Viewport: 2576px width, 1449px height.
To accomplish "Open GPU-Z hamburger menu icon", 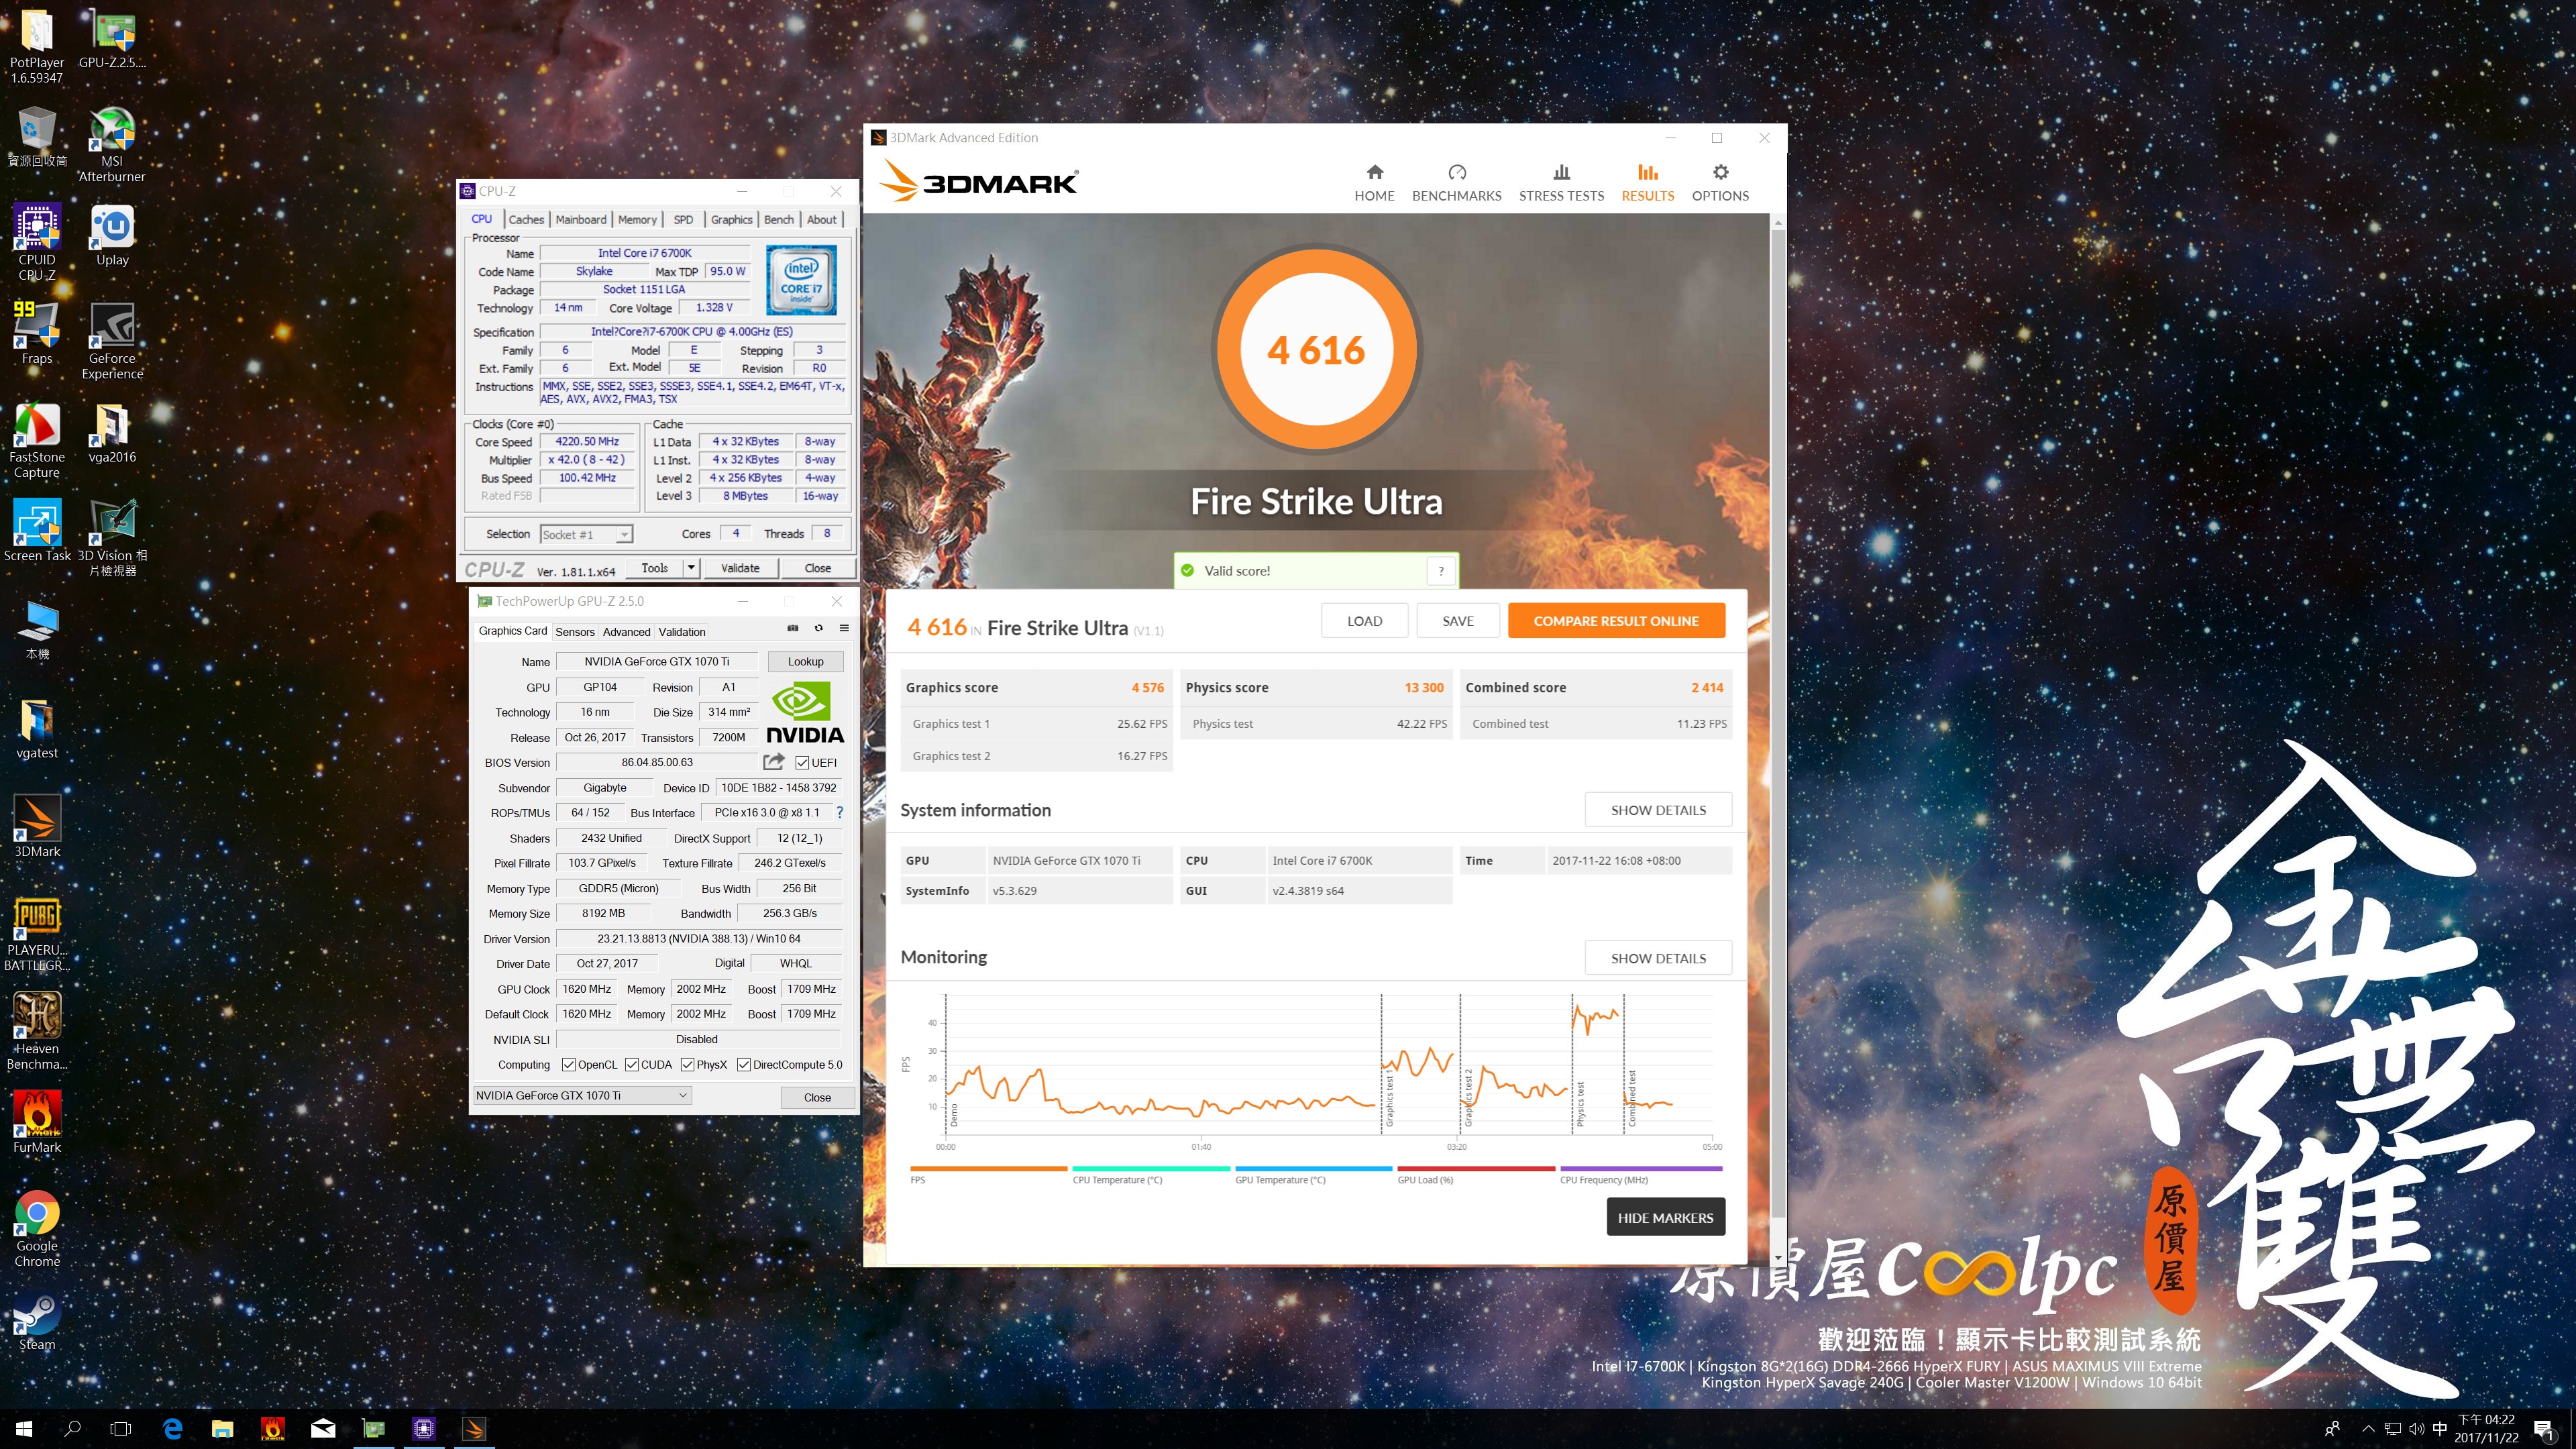I will point(844,629).
